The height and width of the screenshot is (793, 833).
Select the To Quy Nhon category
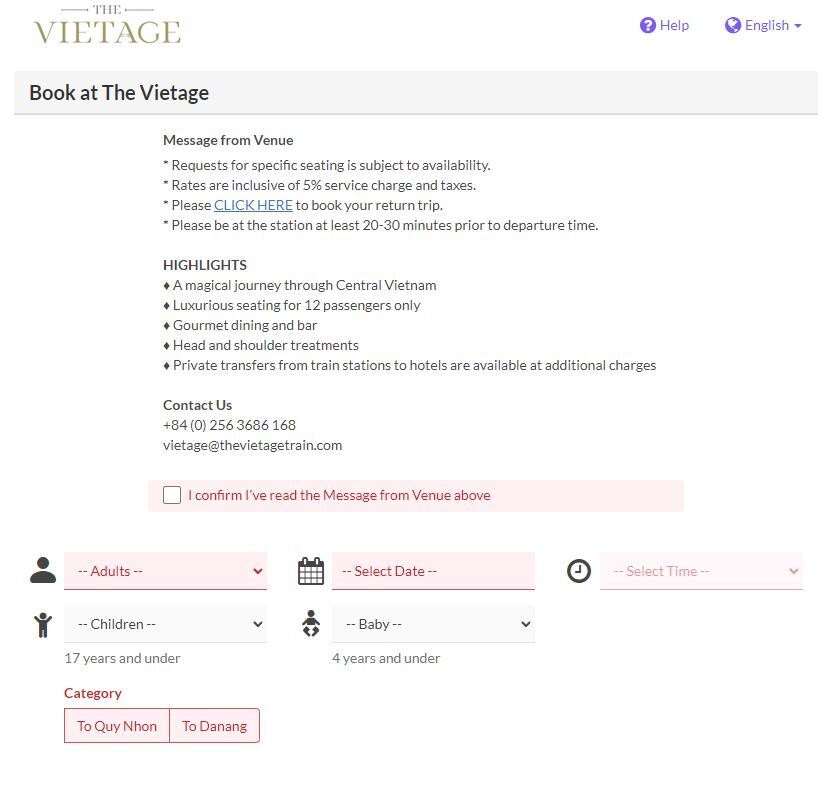(x=117, y=726)
